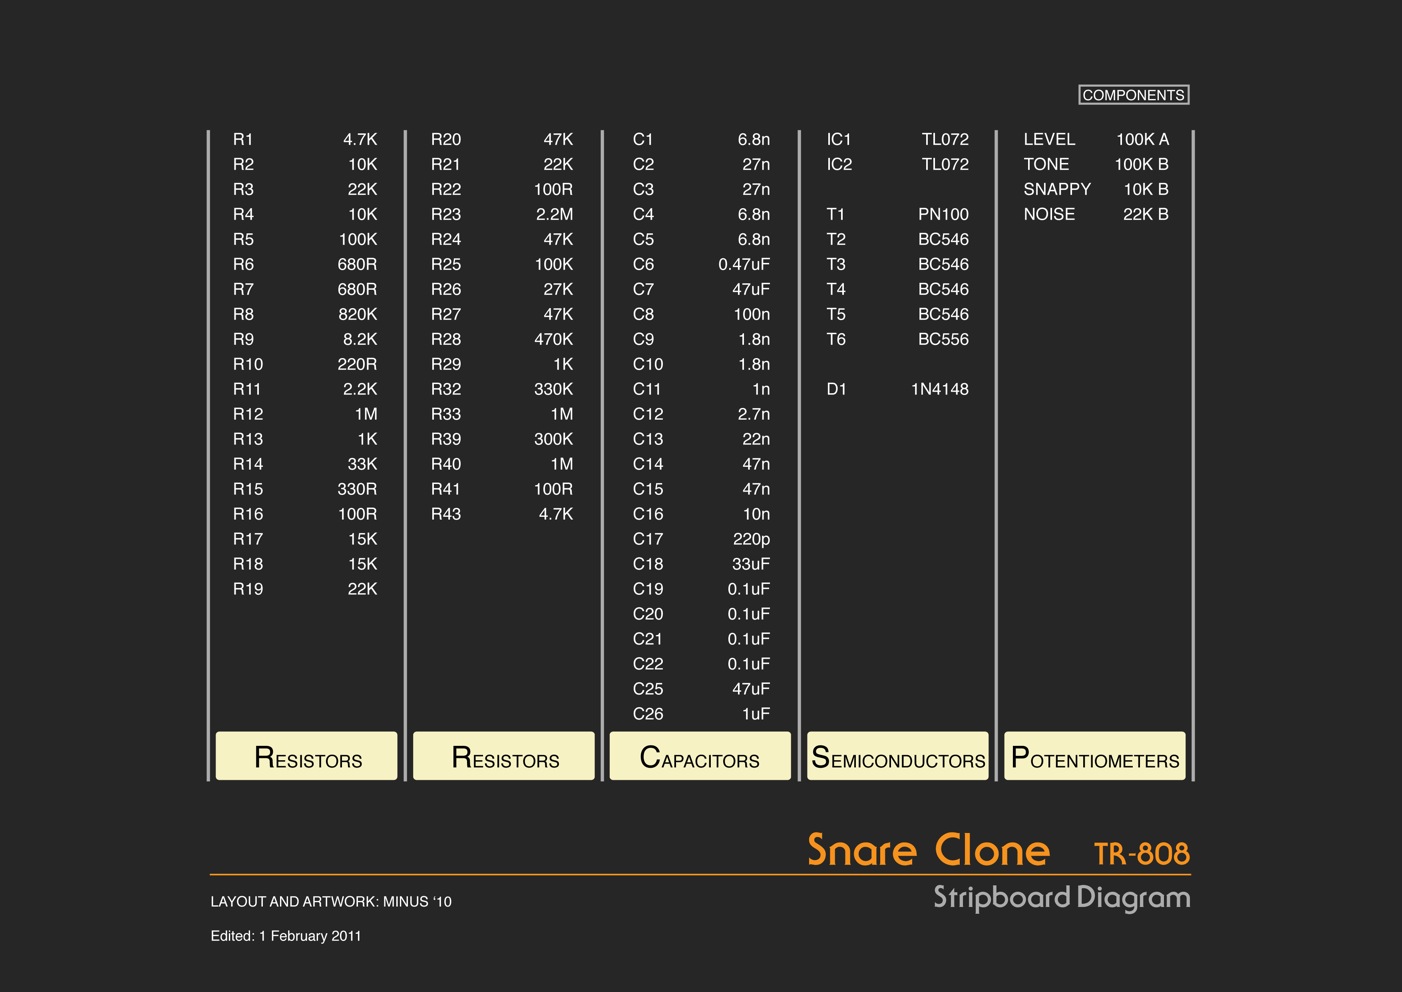The image size is (1402, 992).
Task: Click the COMPONENTS label box
Action: [1133, 95]
